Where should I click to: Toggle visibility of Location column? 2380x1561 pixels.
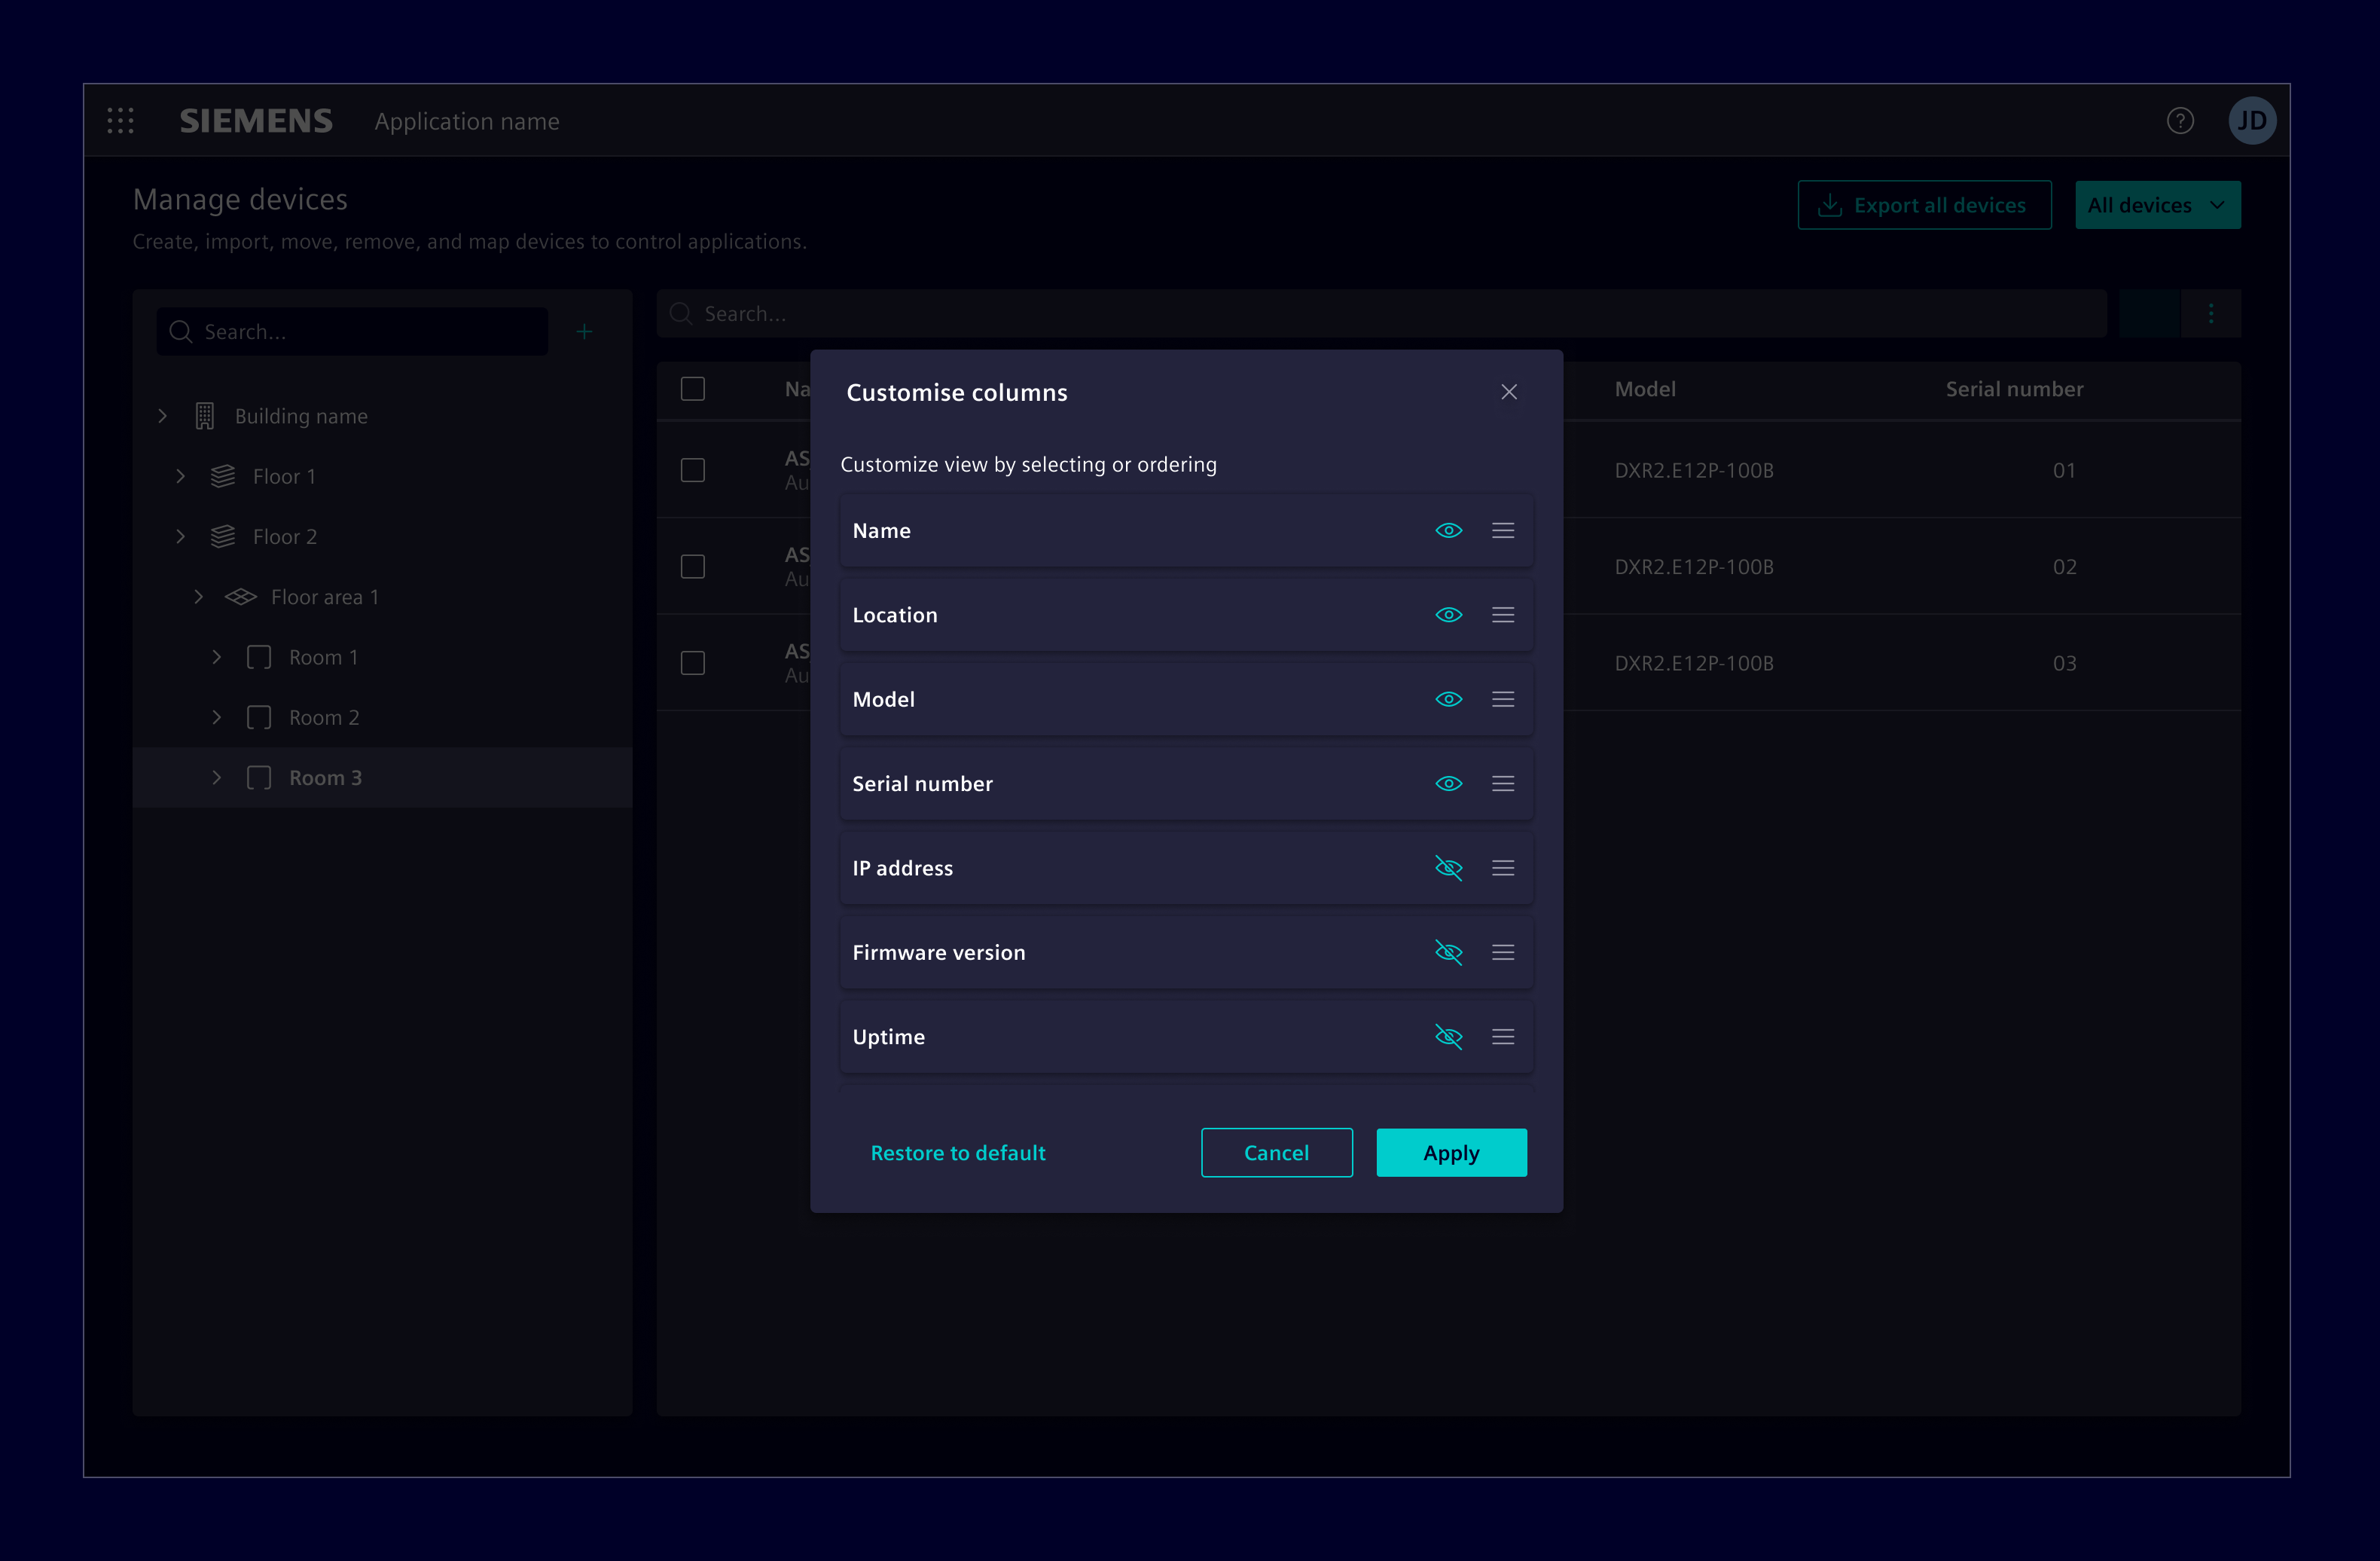point(1448,615)
